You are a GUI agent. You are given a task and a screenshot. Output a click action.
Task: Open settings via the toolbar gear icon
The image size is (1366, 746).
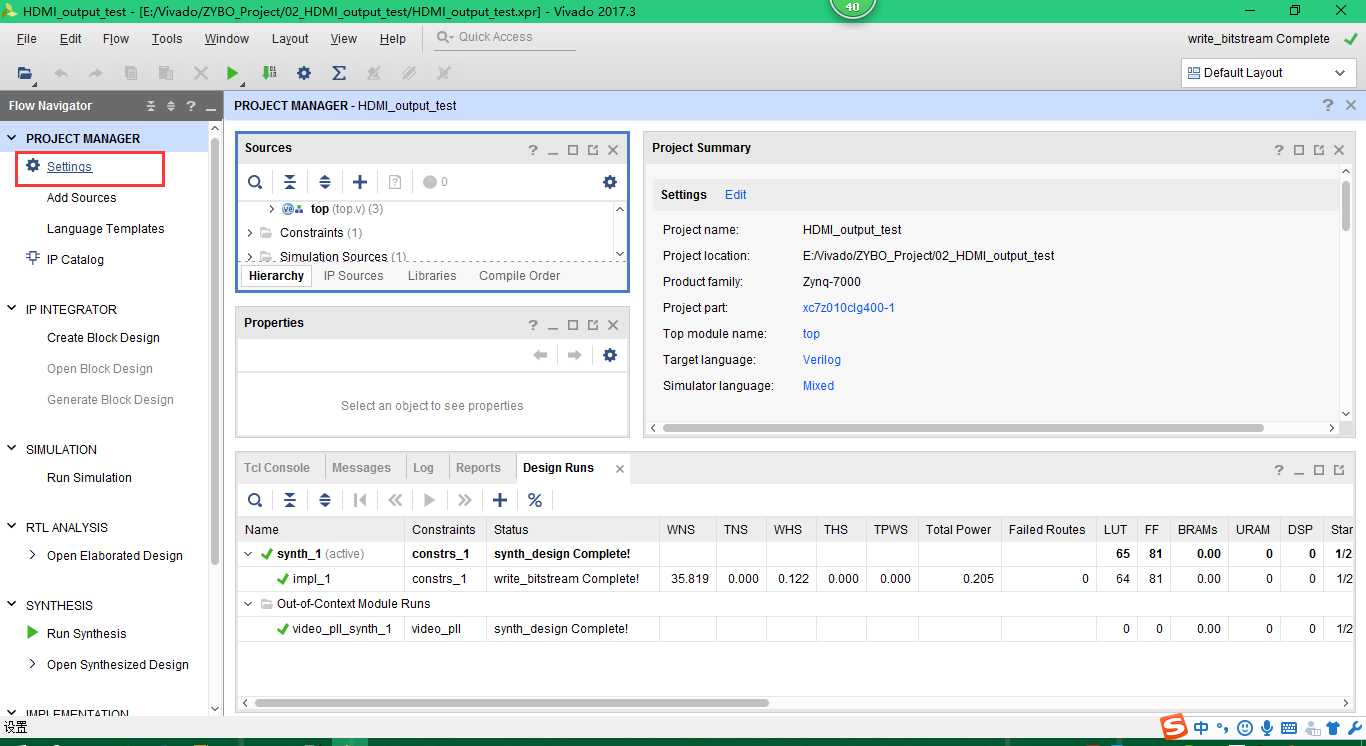pos(304,73)
